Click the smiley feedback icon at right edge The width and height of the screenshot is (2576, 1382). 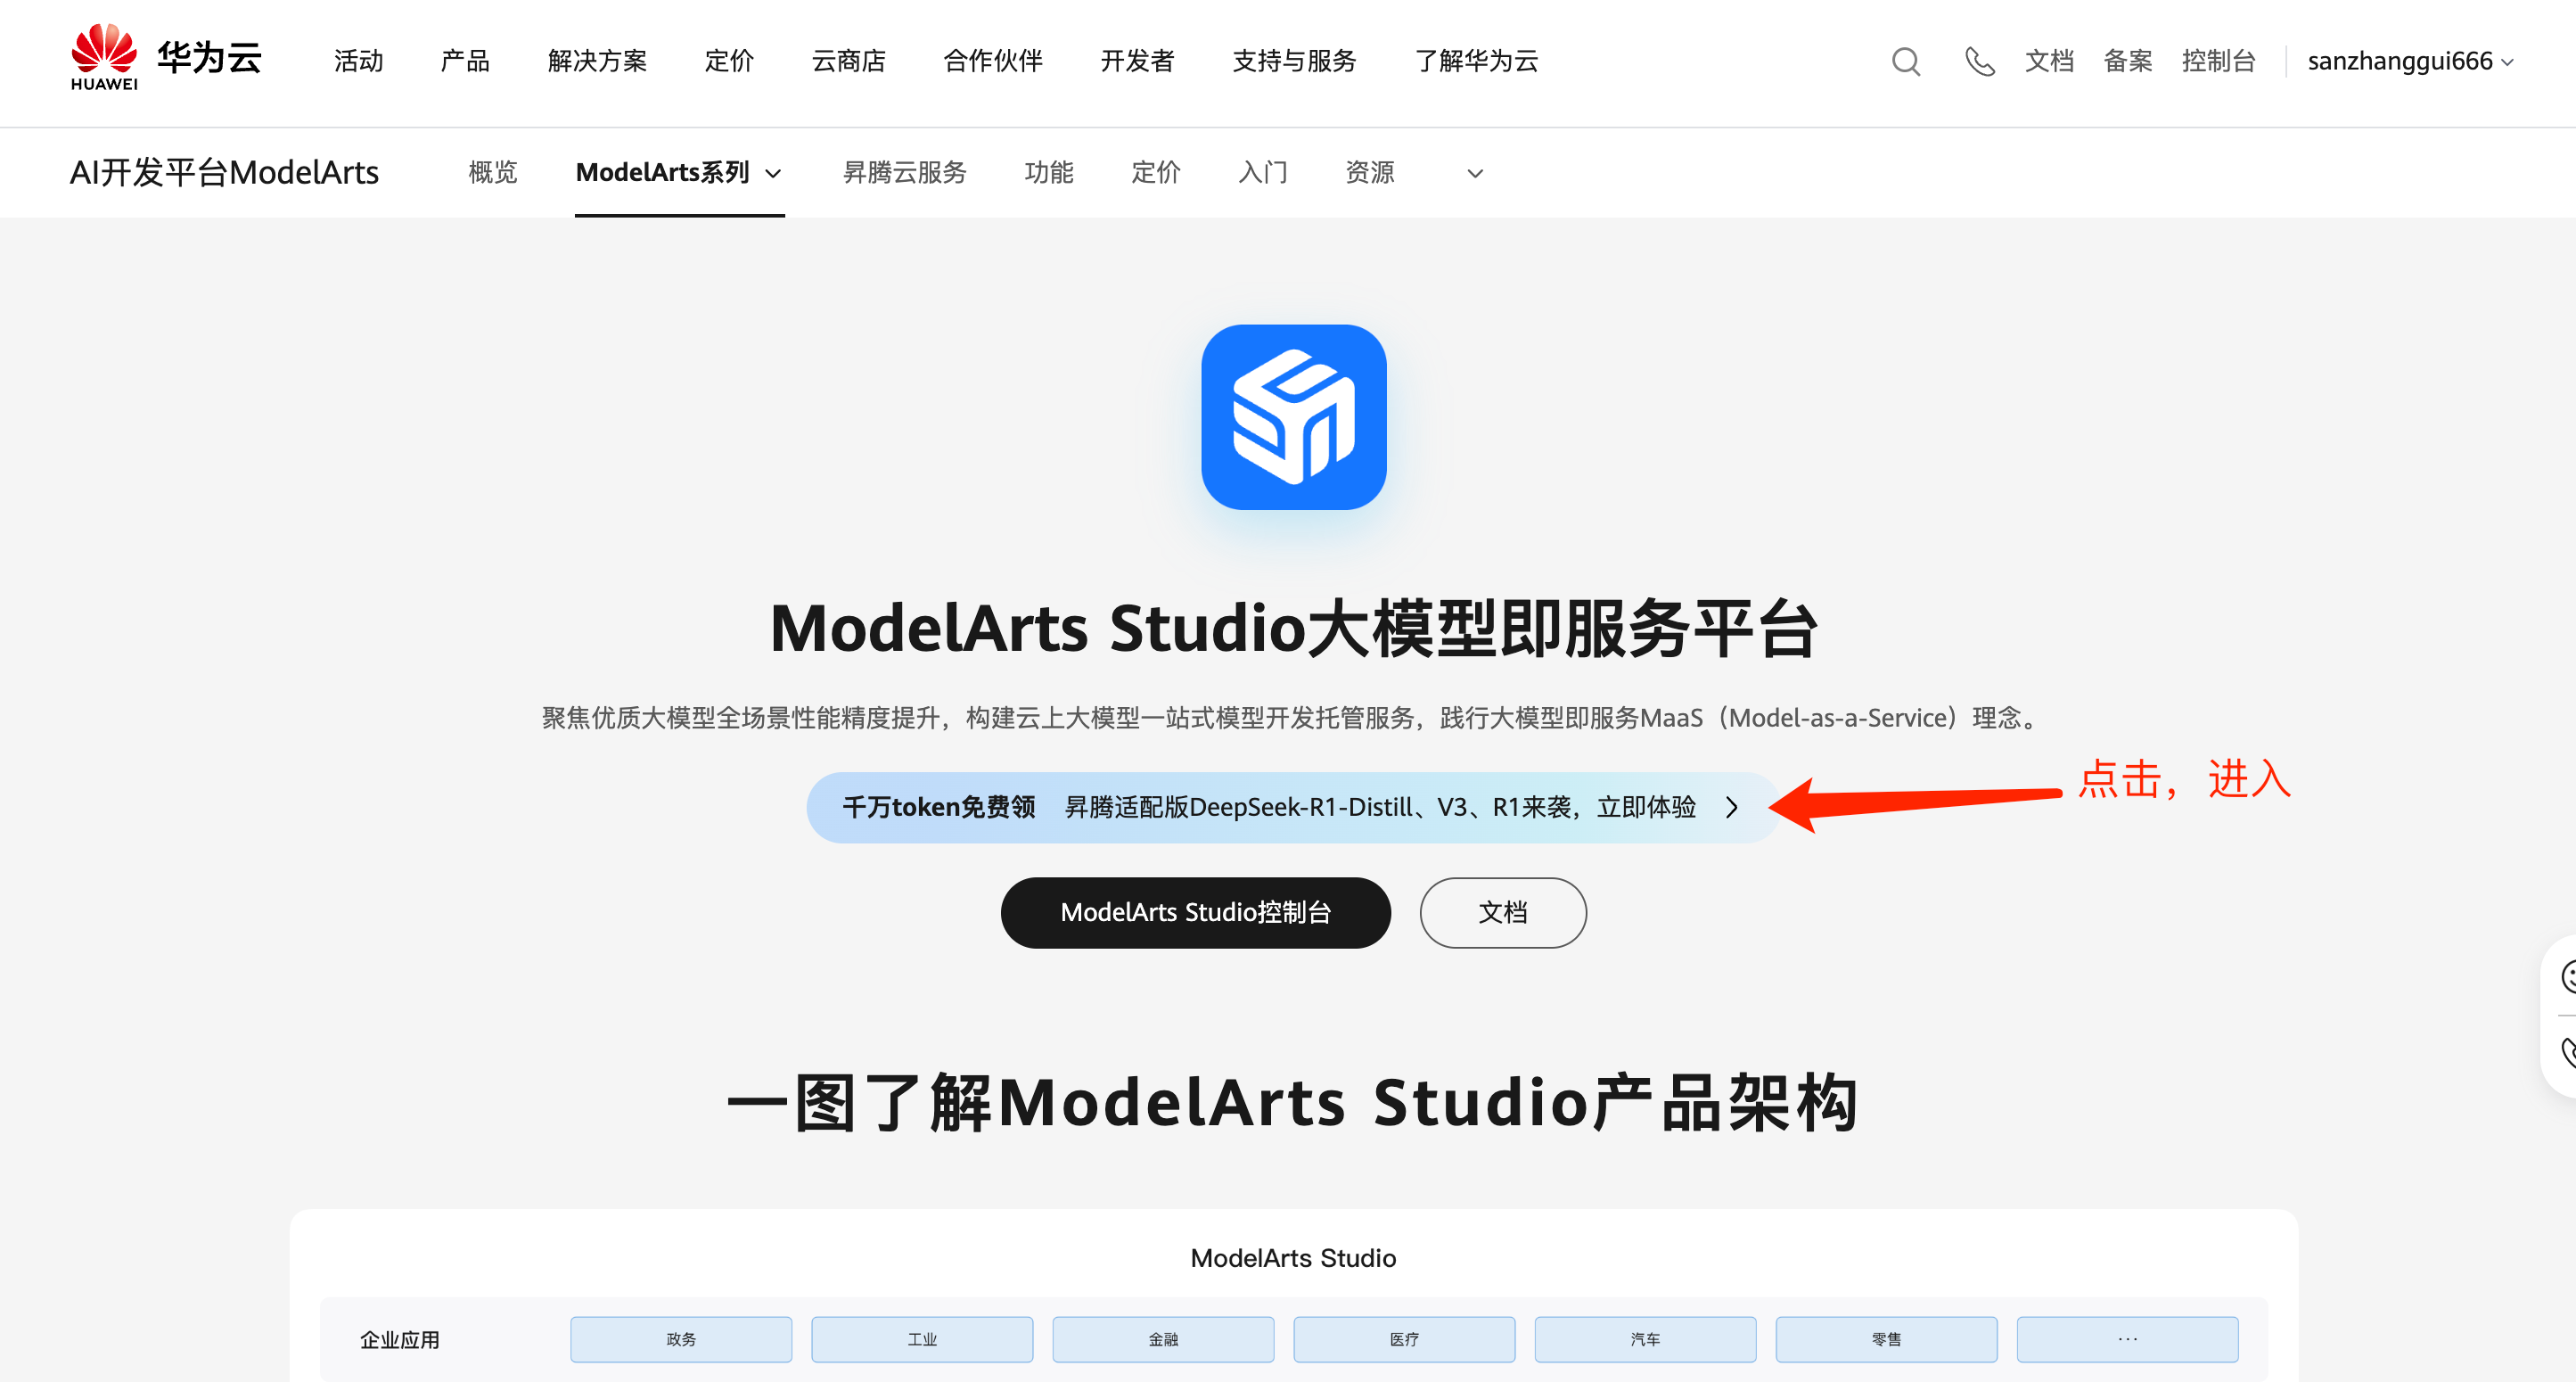click(2566, 976)
